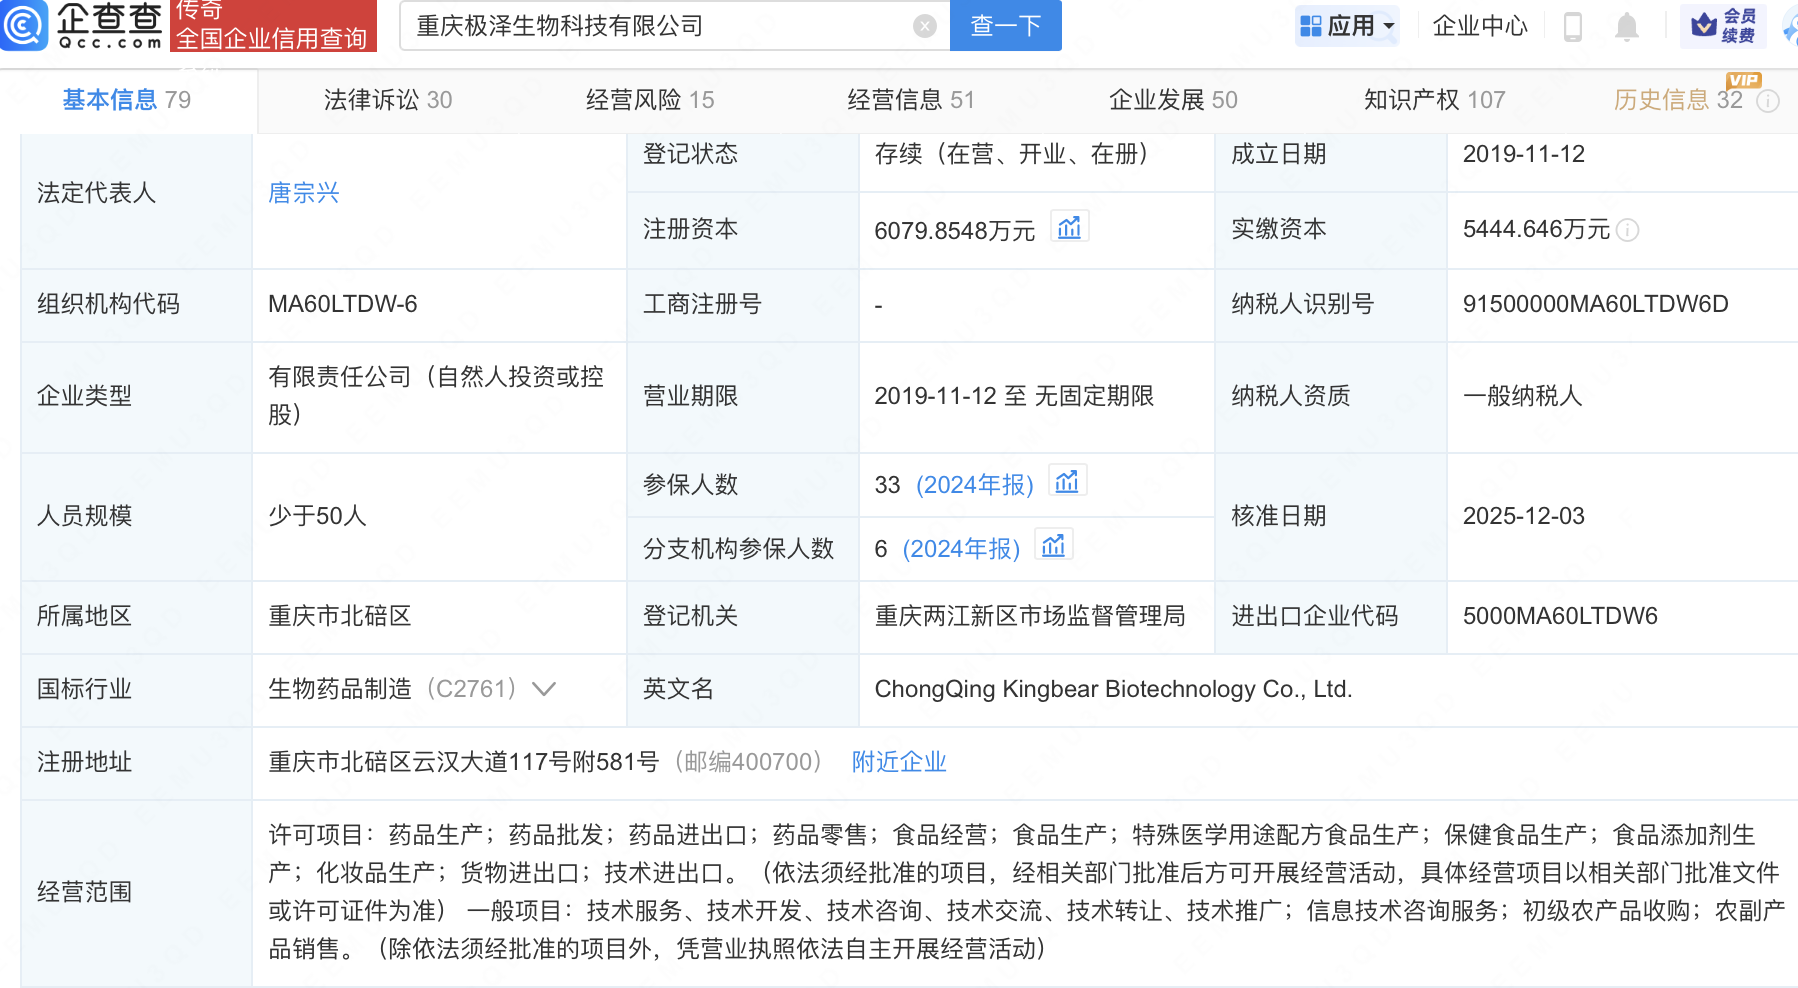Open the notifications bell
The width and height of the screenshot is (1798, 988).
click(x=1627, y=26)
